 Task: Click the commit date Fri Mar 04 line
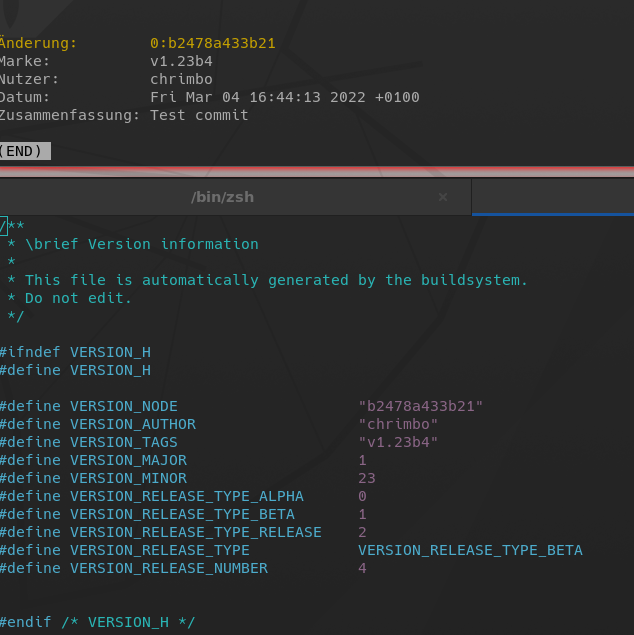pyautogui.click(x=285, y=97)
